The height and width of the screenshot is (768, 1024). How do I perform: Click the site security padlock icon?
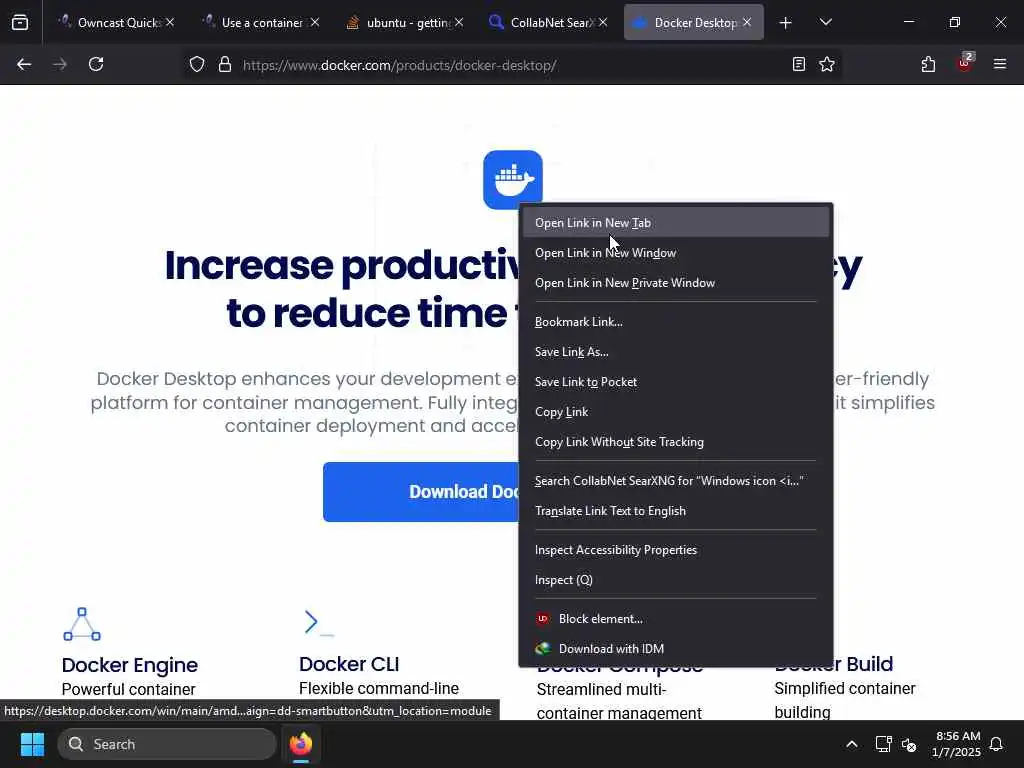click(225, 64)
